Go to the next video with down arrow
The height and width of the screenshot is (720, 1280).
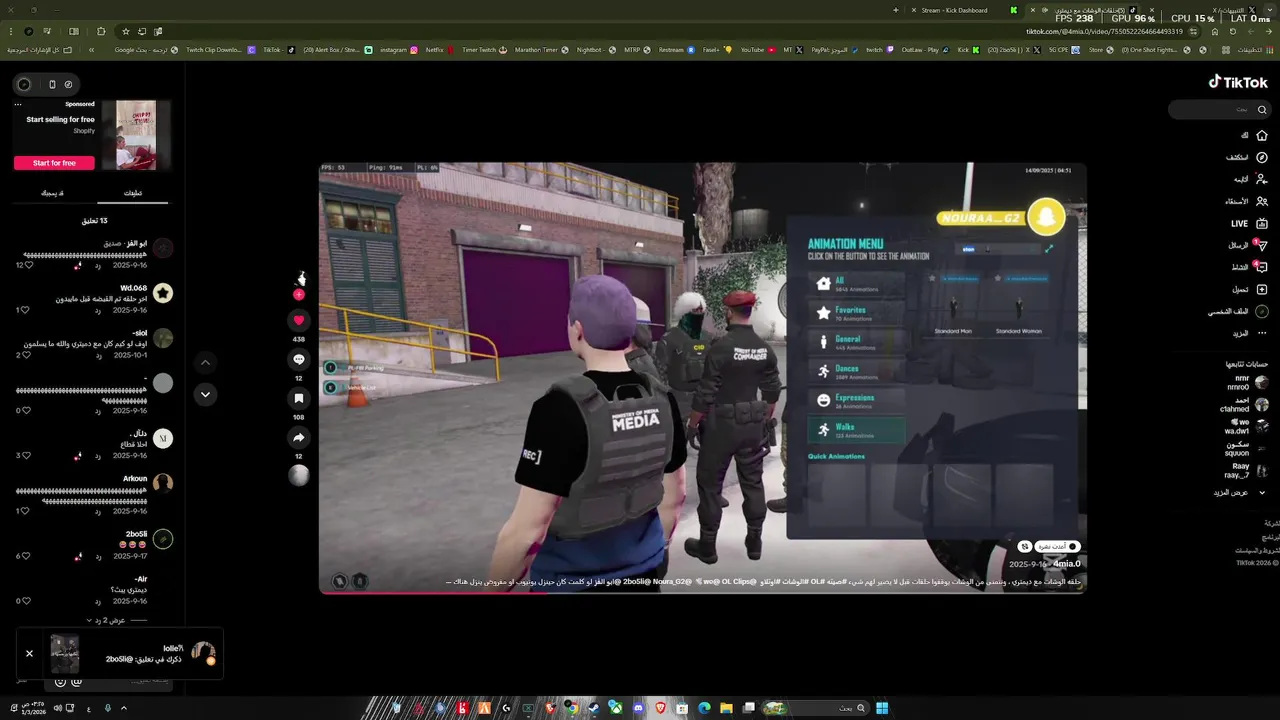click(x=205, y=394)
